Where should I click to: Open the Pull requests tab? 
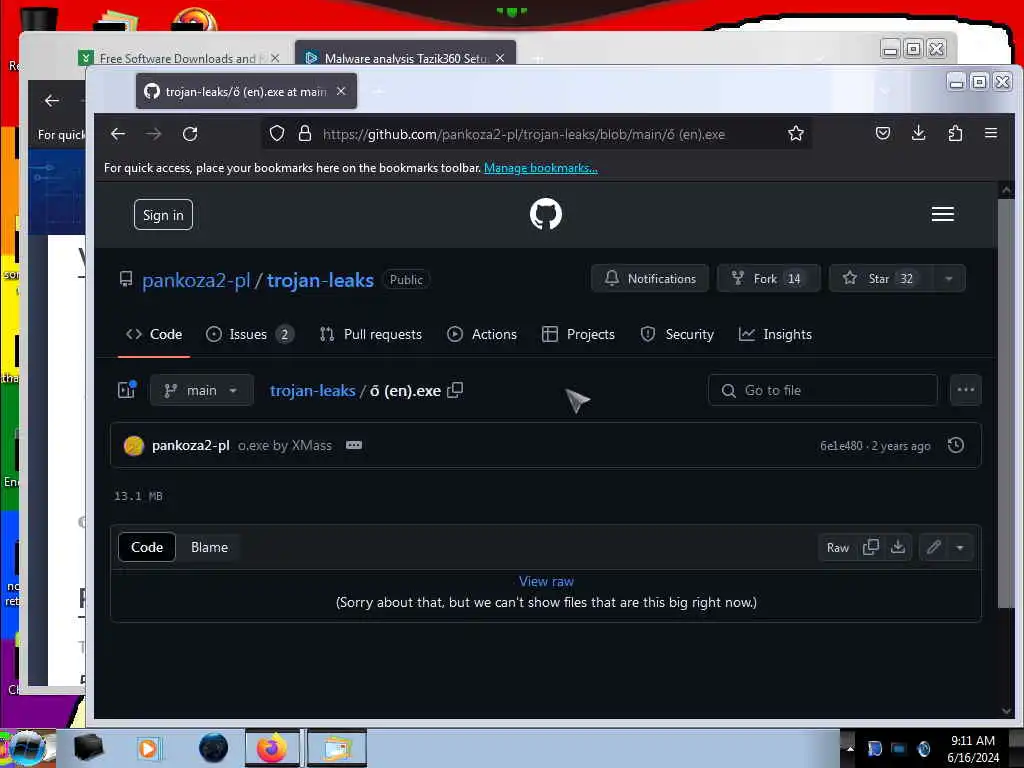pos(370,334)
